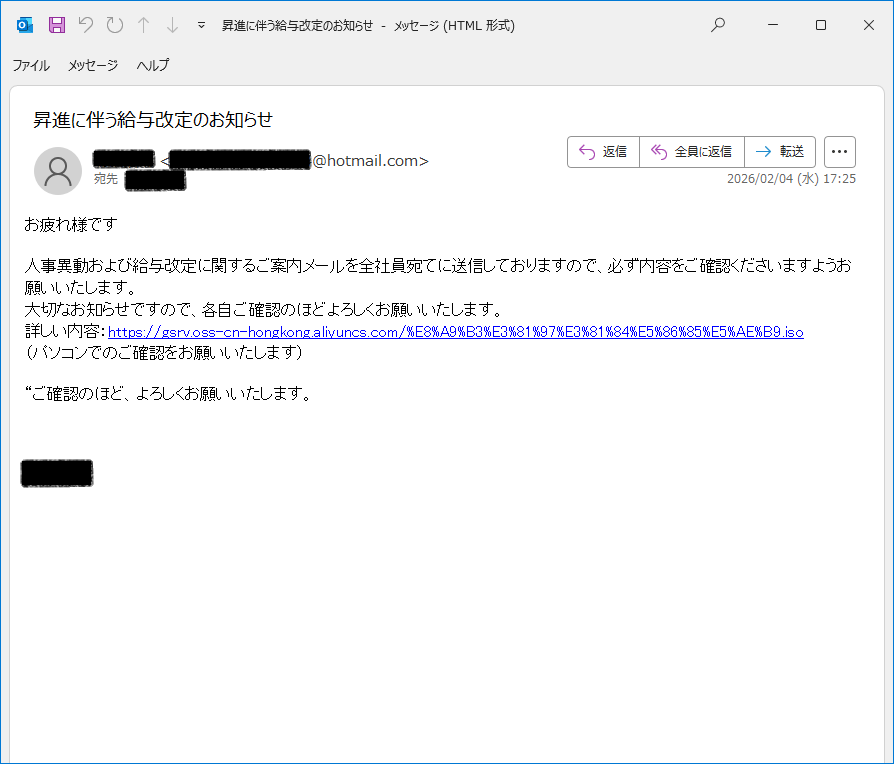The height and width of the screenshot is (764, 894).
Task: Save the message with the floppy icon
Action: 56,25
